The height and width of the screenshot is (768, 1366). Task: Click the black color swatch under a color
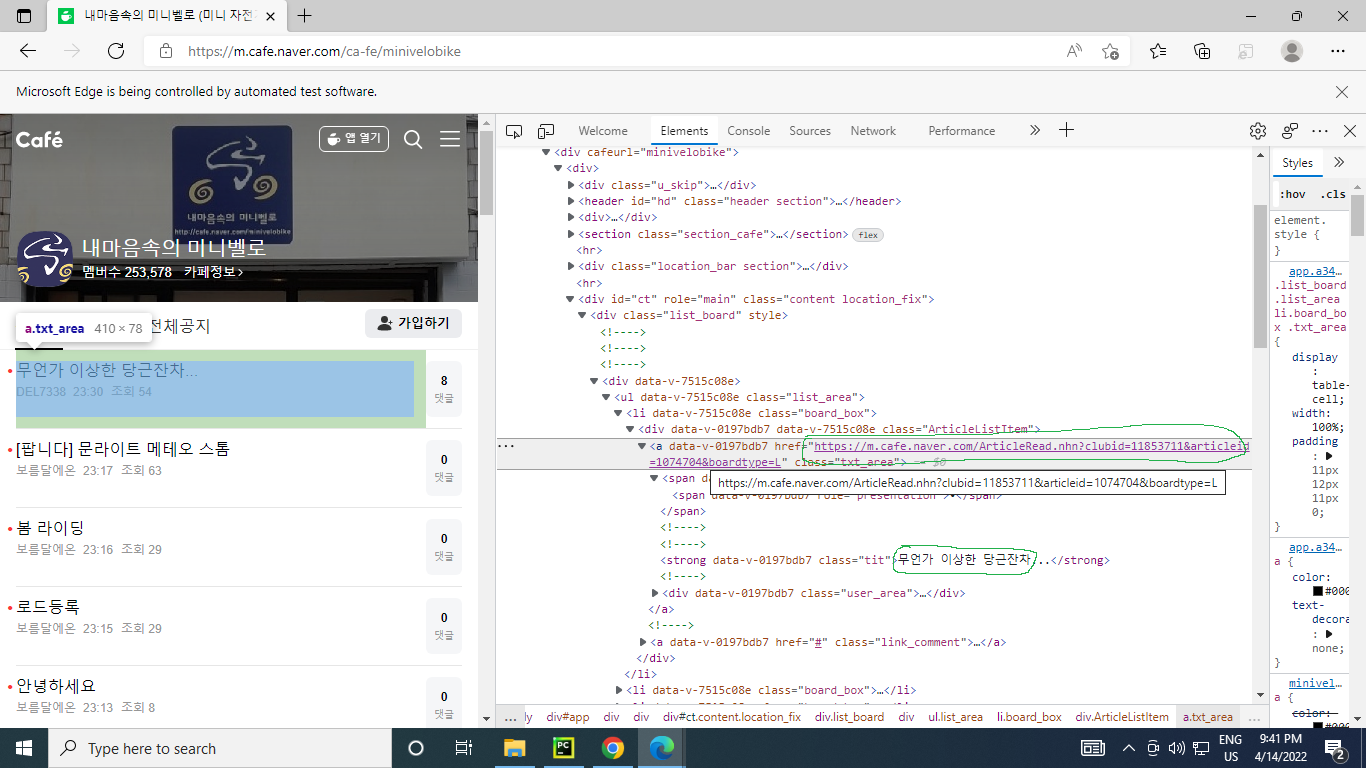1319,591
